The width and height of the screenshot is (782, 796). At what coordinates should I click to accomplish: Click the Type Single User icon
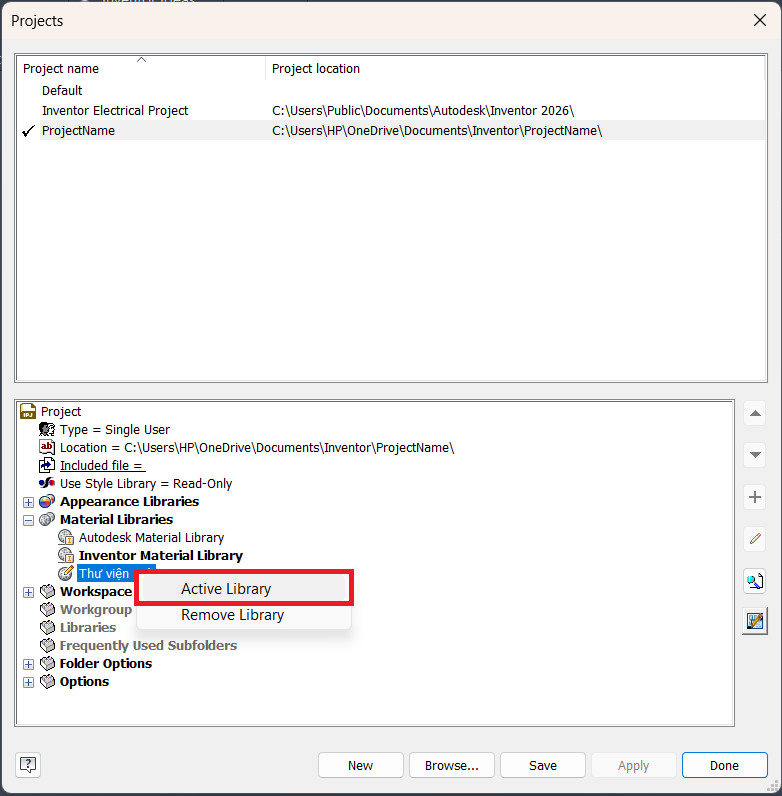pos(47,429)
